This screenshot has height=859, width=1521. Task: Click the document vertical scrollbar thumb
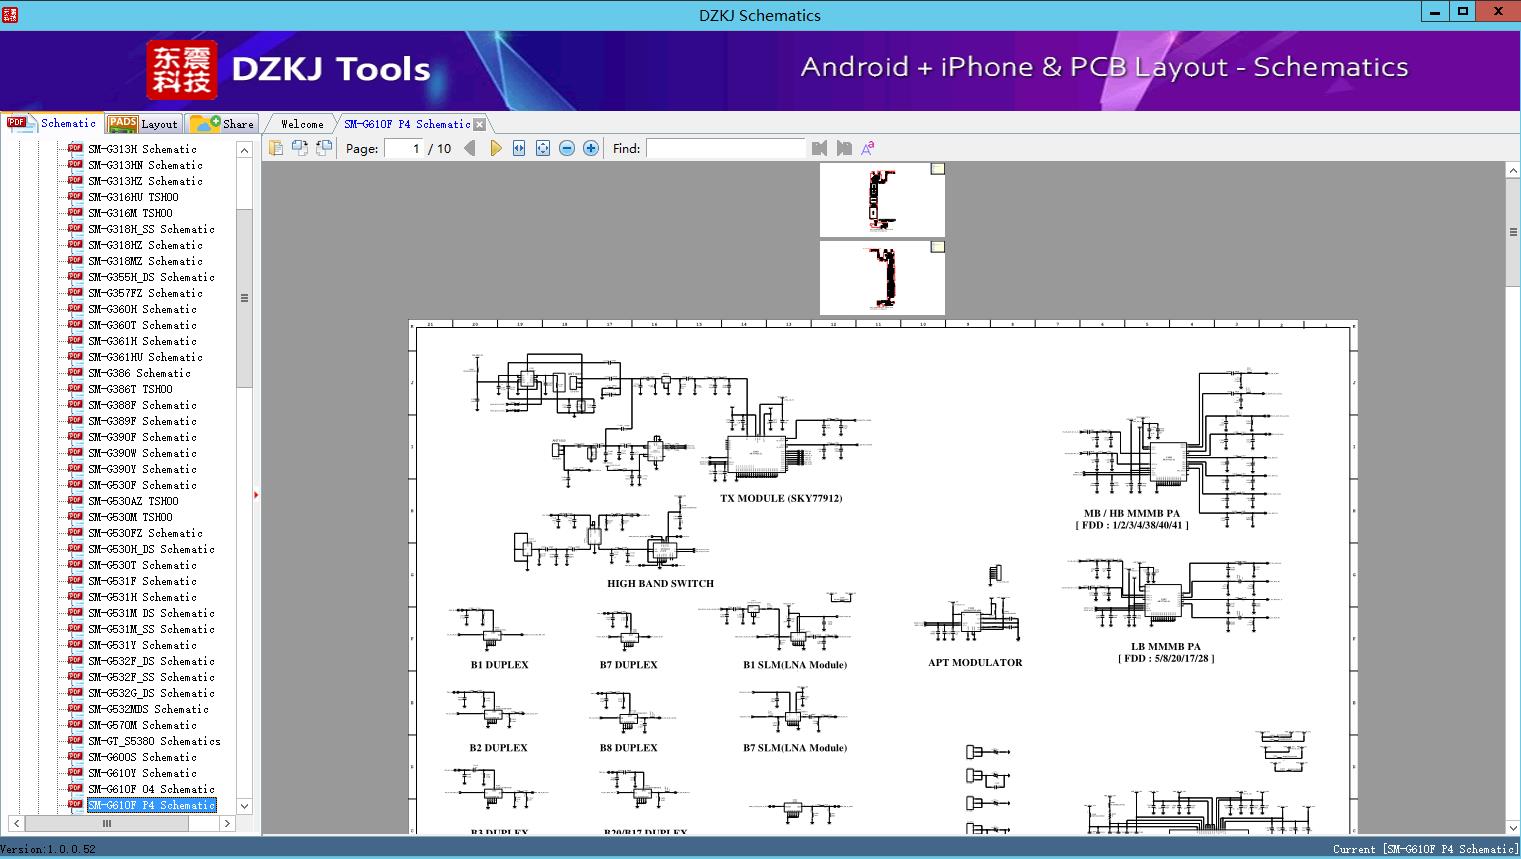click(1512, 232)
